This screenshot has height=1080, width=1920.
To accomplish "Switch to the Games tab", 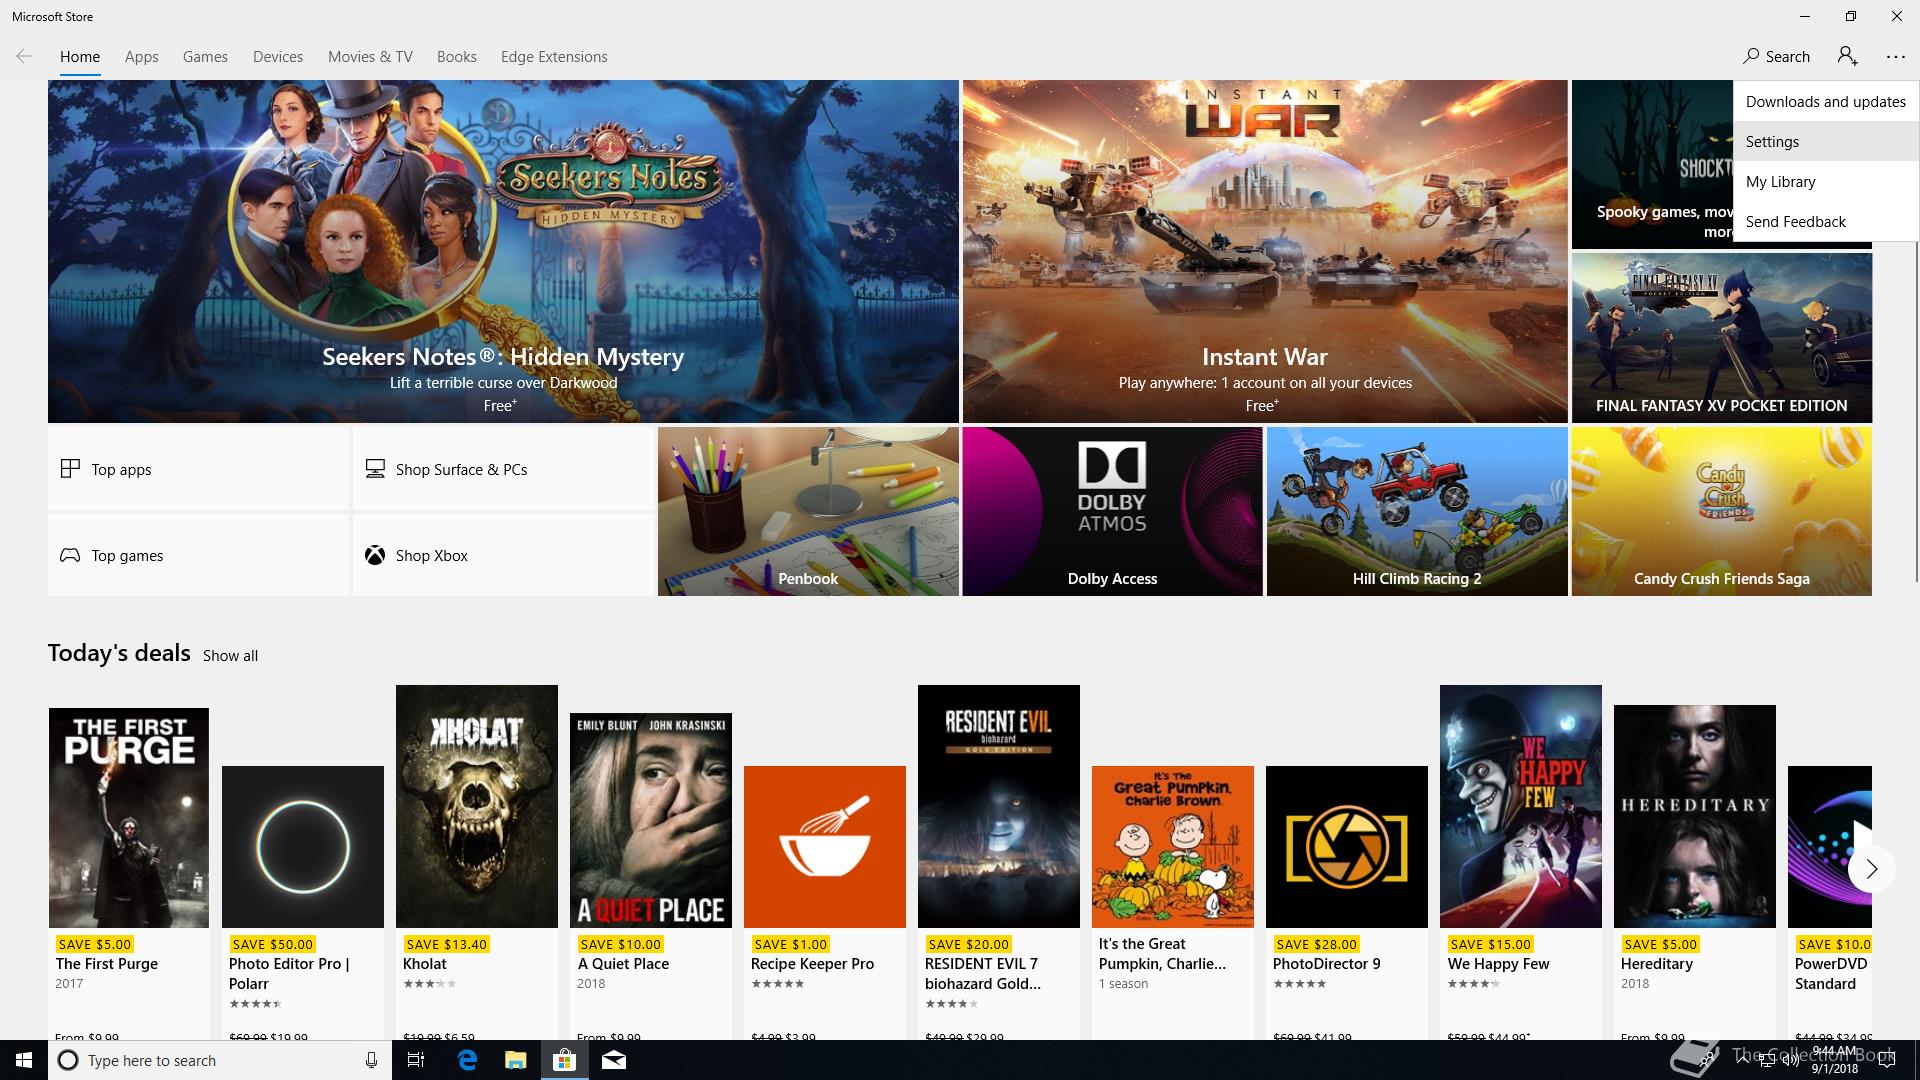I will coord(205,57).
